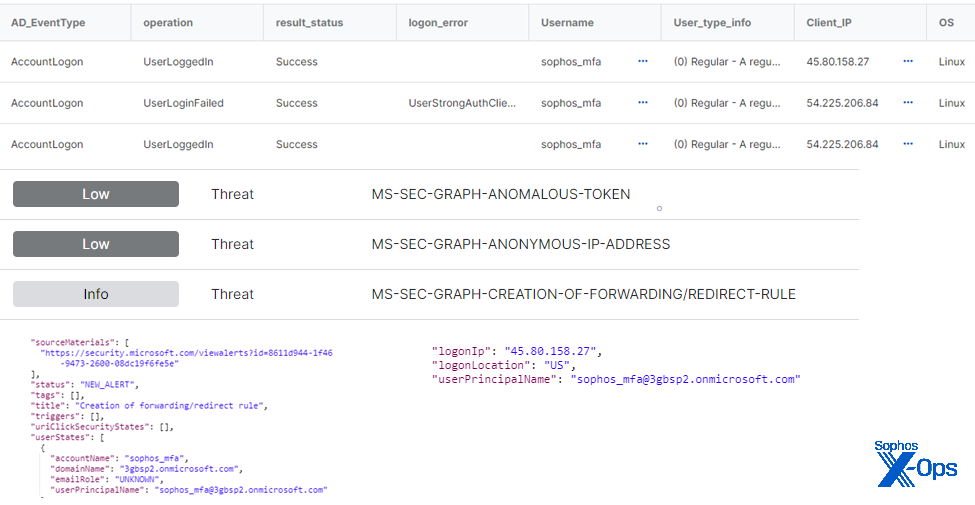The width and height of the screenshot is (975, 505).
Task: Click the result_status column header
Action: (x=309, y=22)
